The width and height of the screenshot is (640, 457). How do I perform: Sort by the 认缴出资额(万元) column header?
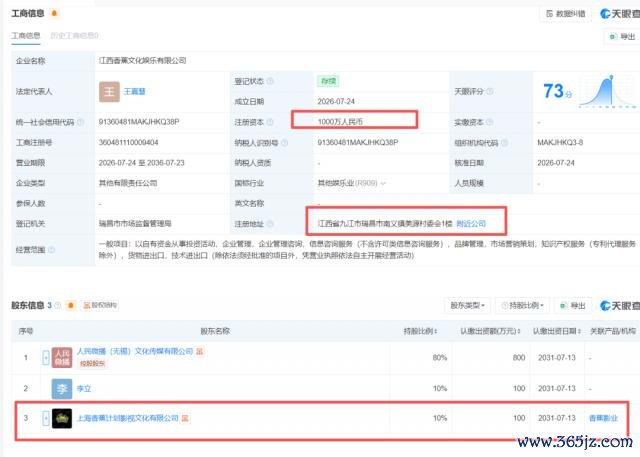pyautogui.click(x=491, y=331)
